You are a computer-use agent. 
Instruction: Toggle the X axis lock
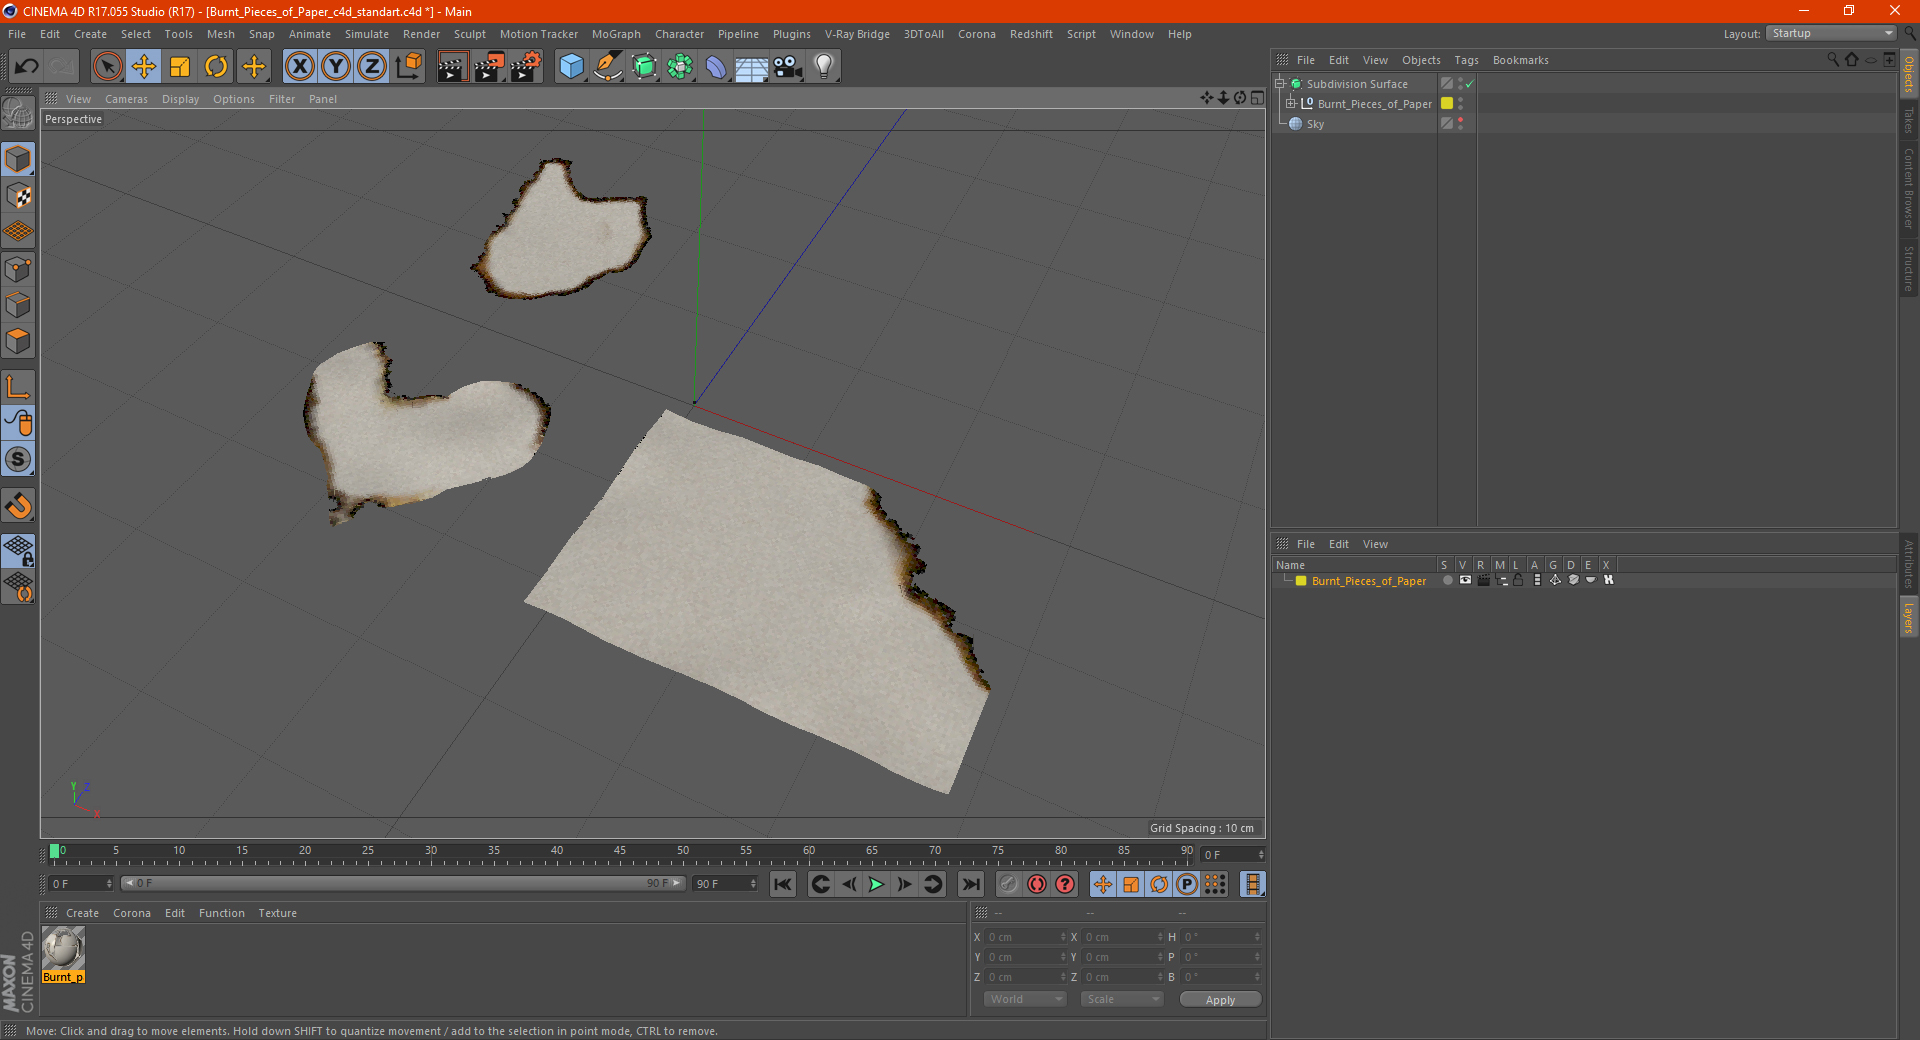tap(299, 67)
